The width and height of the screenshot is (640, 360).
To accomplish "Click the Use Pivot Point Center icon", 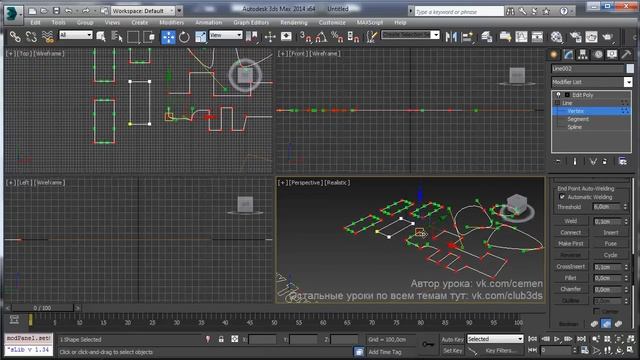I will [x=252, y=37].
